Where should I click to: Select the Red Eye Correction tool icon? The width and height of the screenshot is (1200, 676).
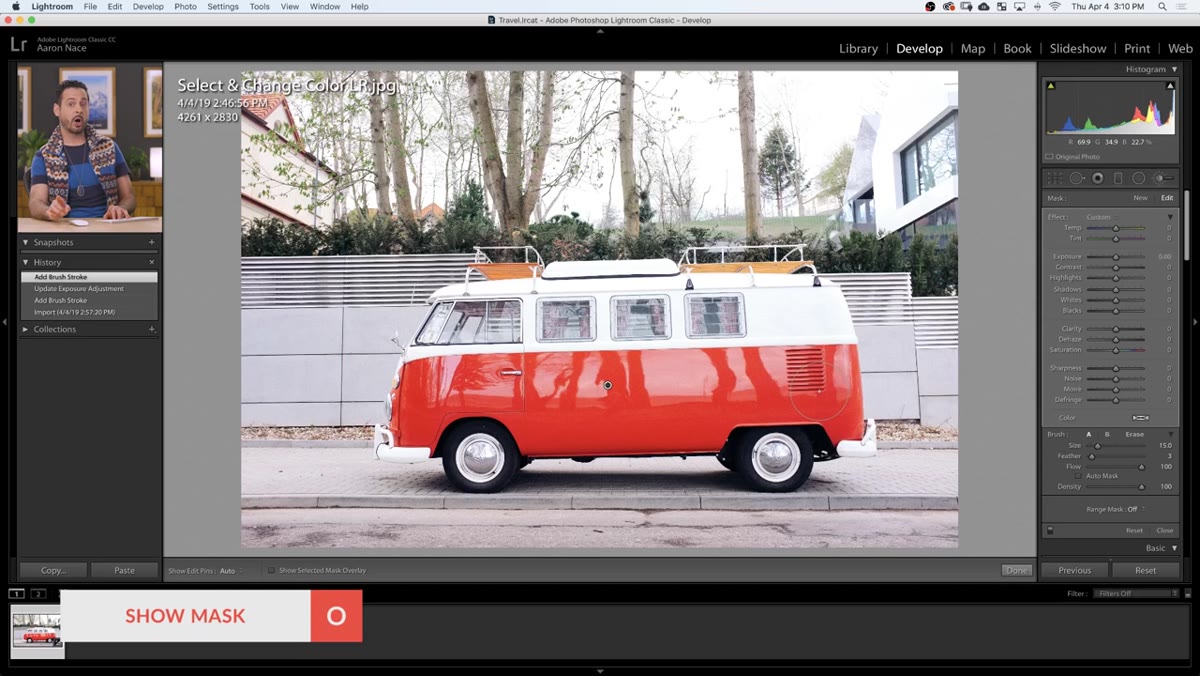pos(1097,178)
